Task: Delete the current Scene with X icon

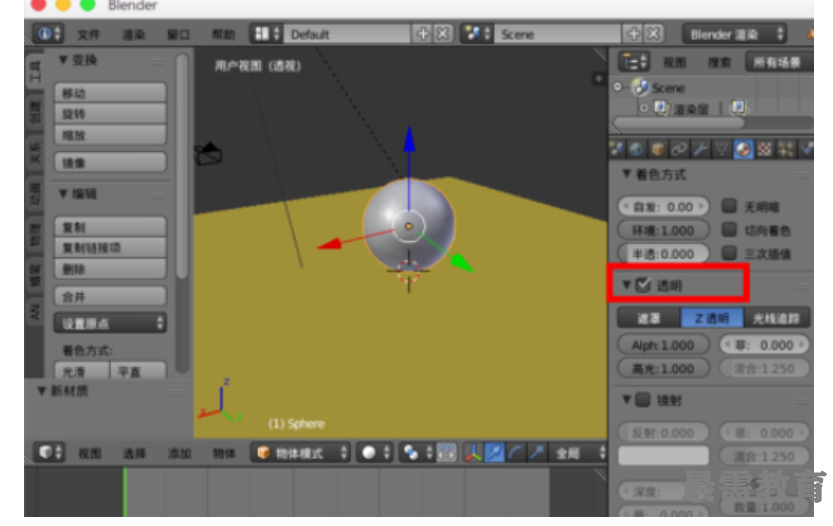Action: click(x=653, y=34)
